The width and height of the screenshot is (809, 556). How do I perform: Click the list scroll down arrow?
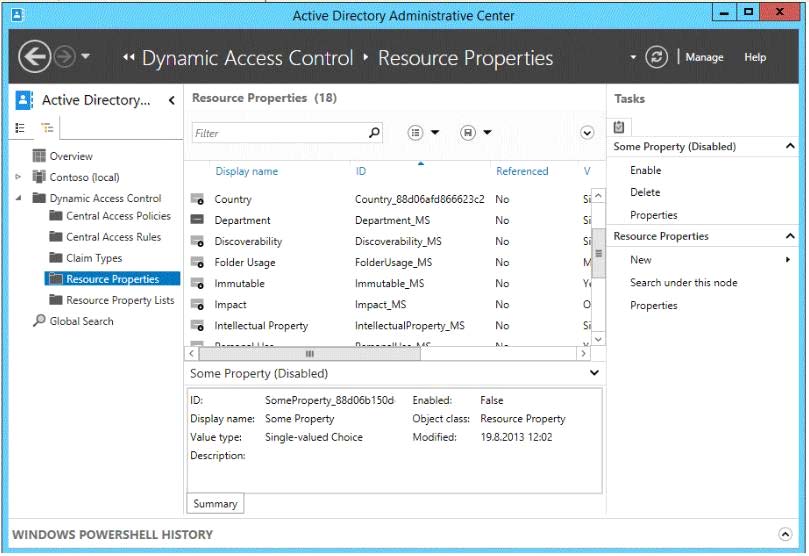[598, 339]
